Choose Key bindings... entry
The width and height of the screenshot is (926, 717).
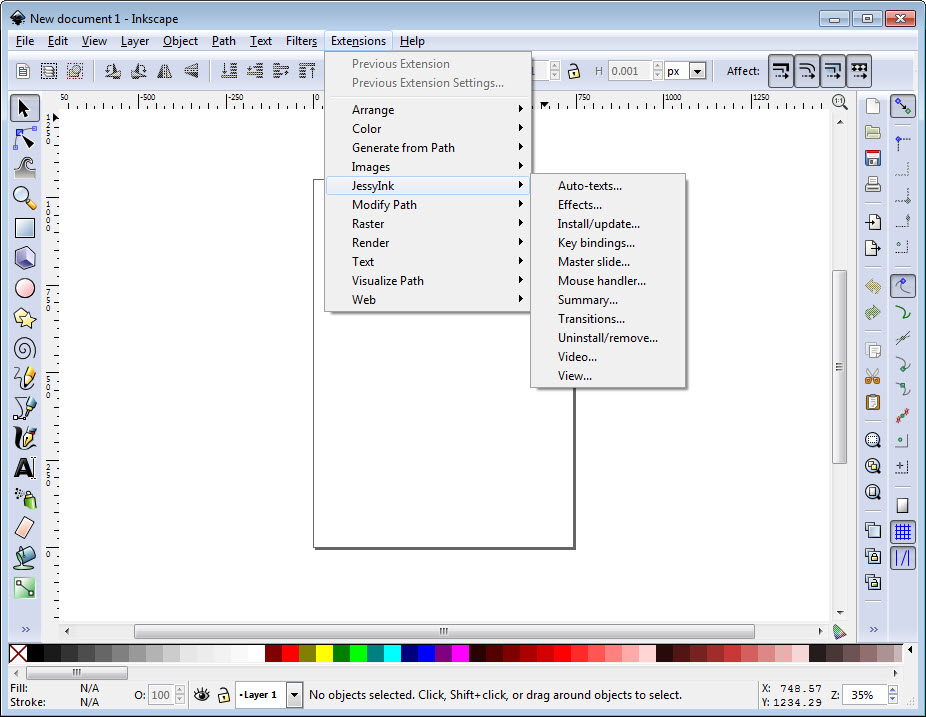click(608, 243)
